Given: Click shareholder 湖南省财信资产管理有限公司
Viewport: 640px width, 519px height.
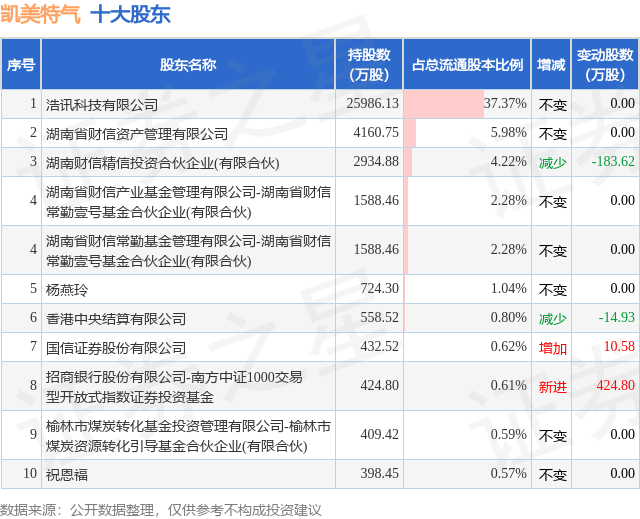Looking at the screenshot, I should (137, 134).
